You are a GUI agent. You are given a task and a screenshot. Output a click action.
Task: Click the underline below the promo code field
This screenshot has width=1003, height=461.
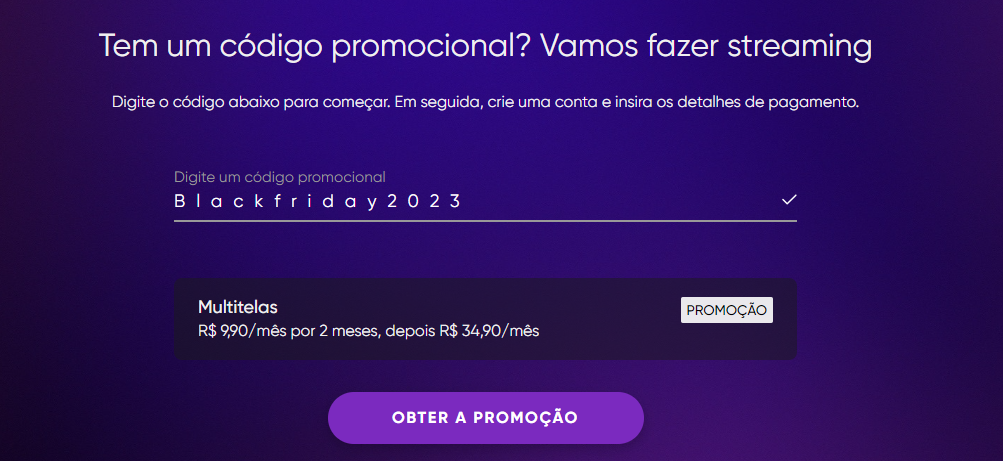click(x=485, y=221)
